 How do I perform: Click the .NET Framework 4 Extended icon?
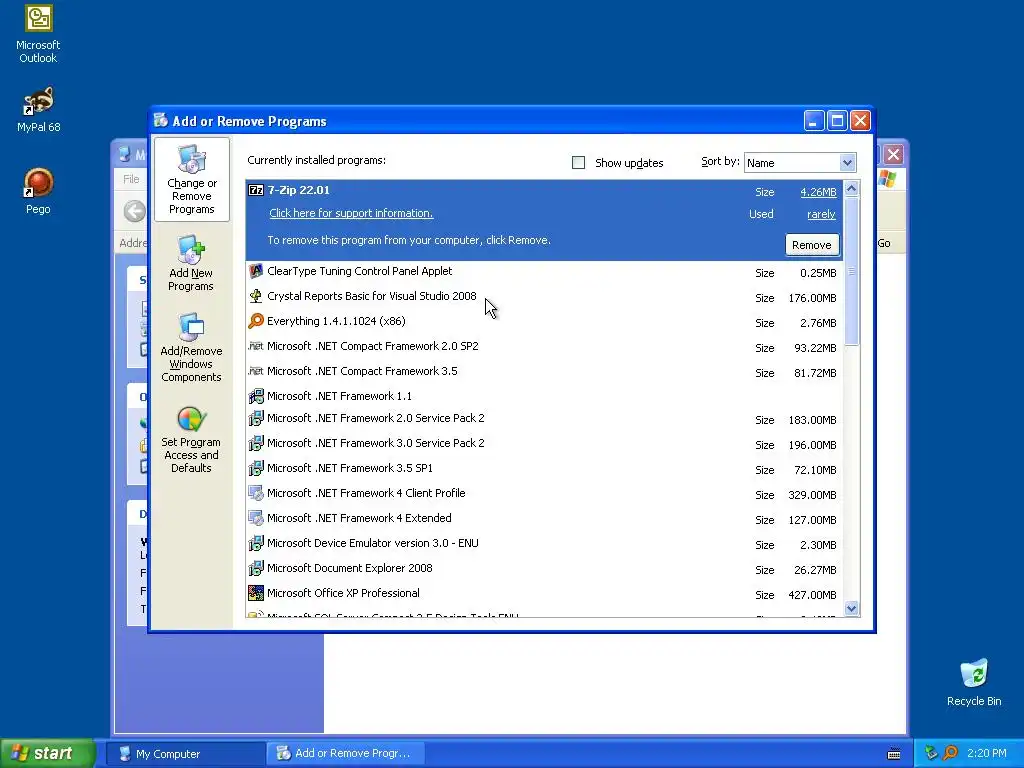[x=256, y=518]
